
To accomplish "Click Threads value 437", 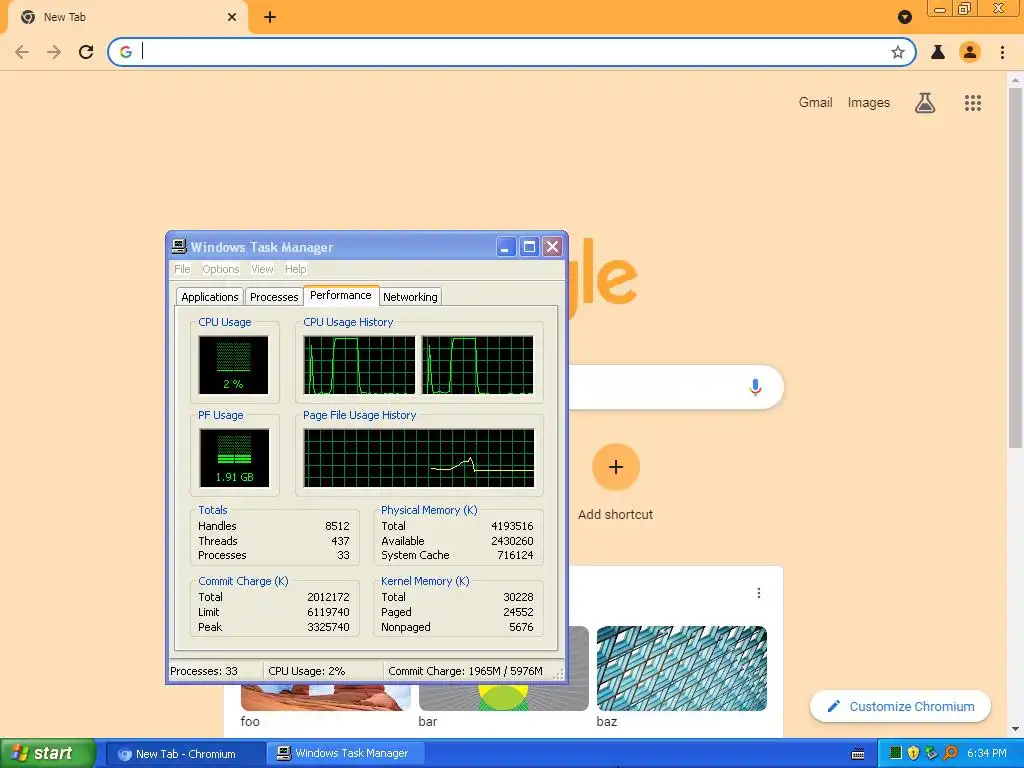I will point(340,541).
